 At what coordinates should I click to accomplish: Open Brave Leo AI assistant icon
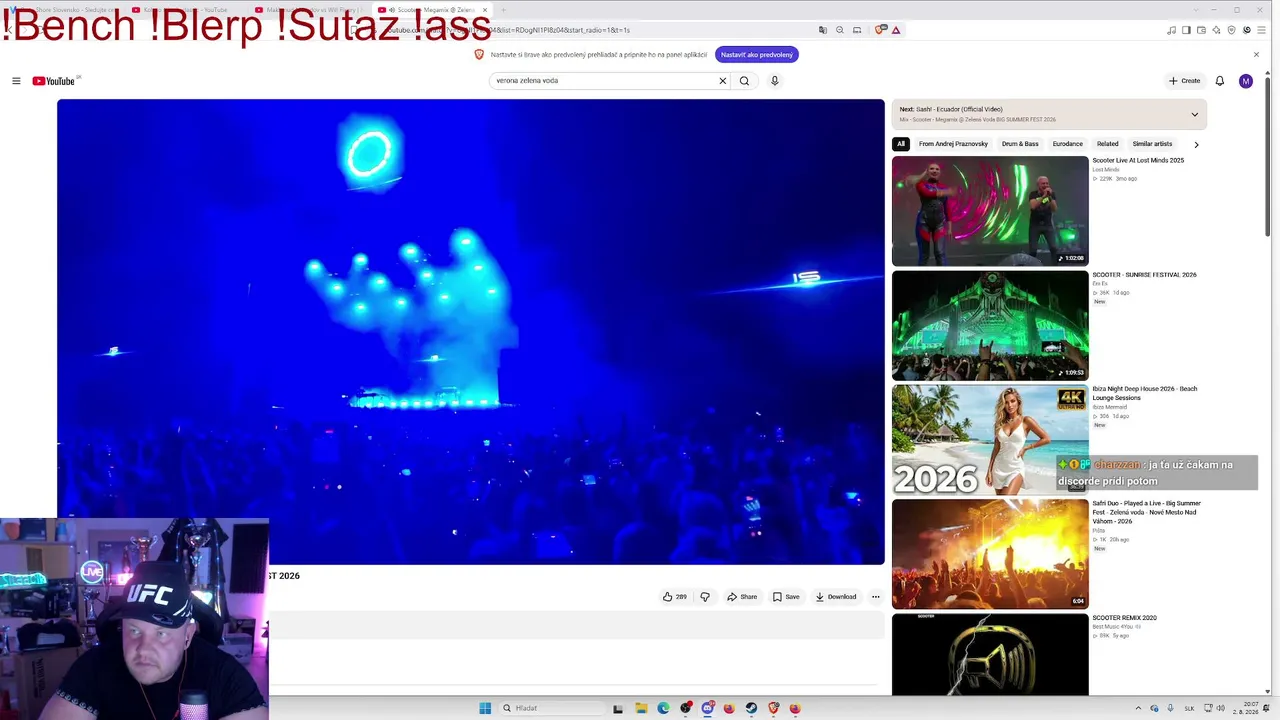1216,30
